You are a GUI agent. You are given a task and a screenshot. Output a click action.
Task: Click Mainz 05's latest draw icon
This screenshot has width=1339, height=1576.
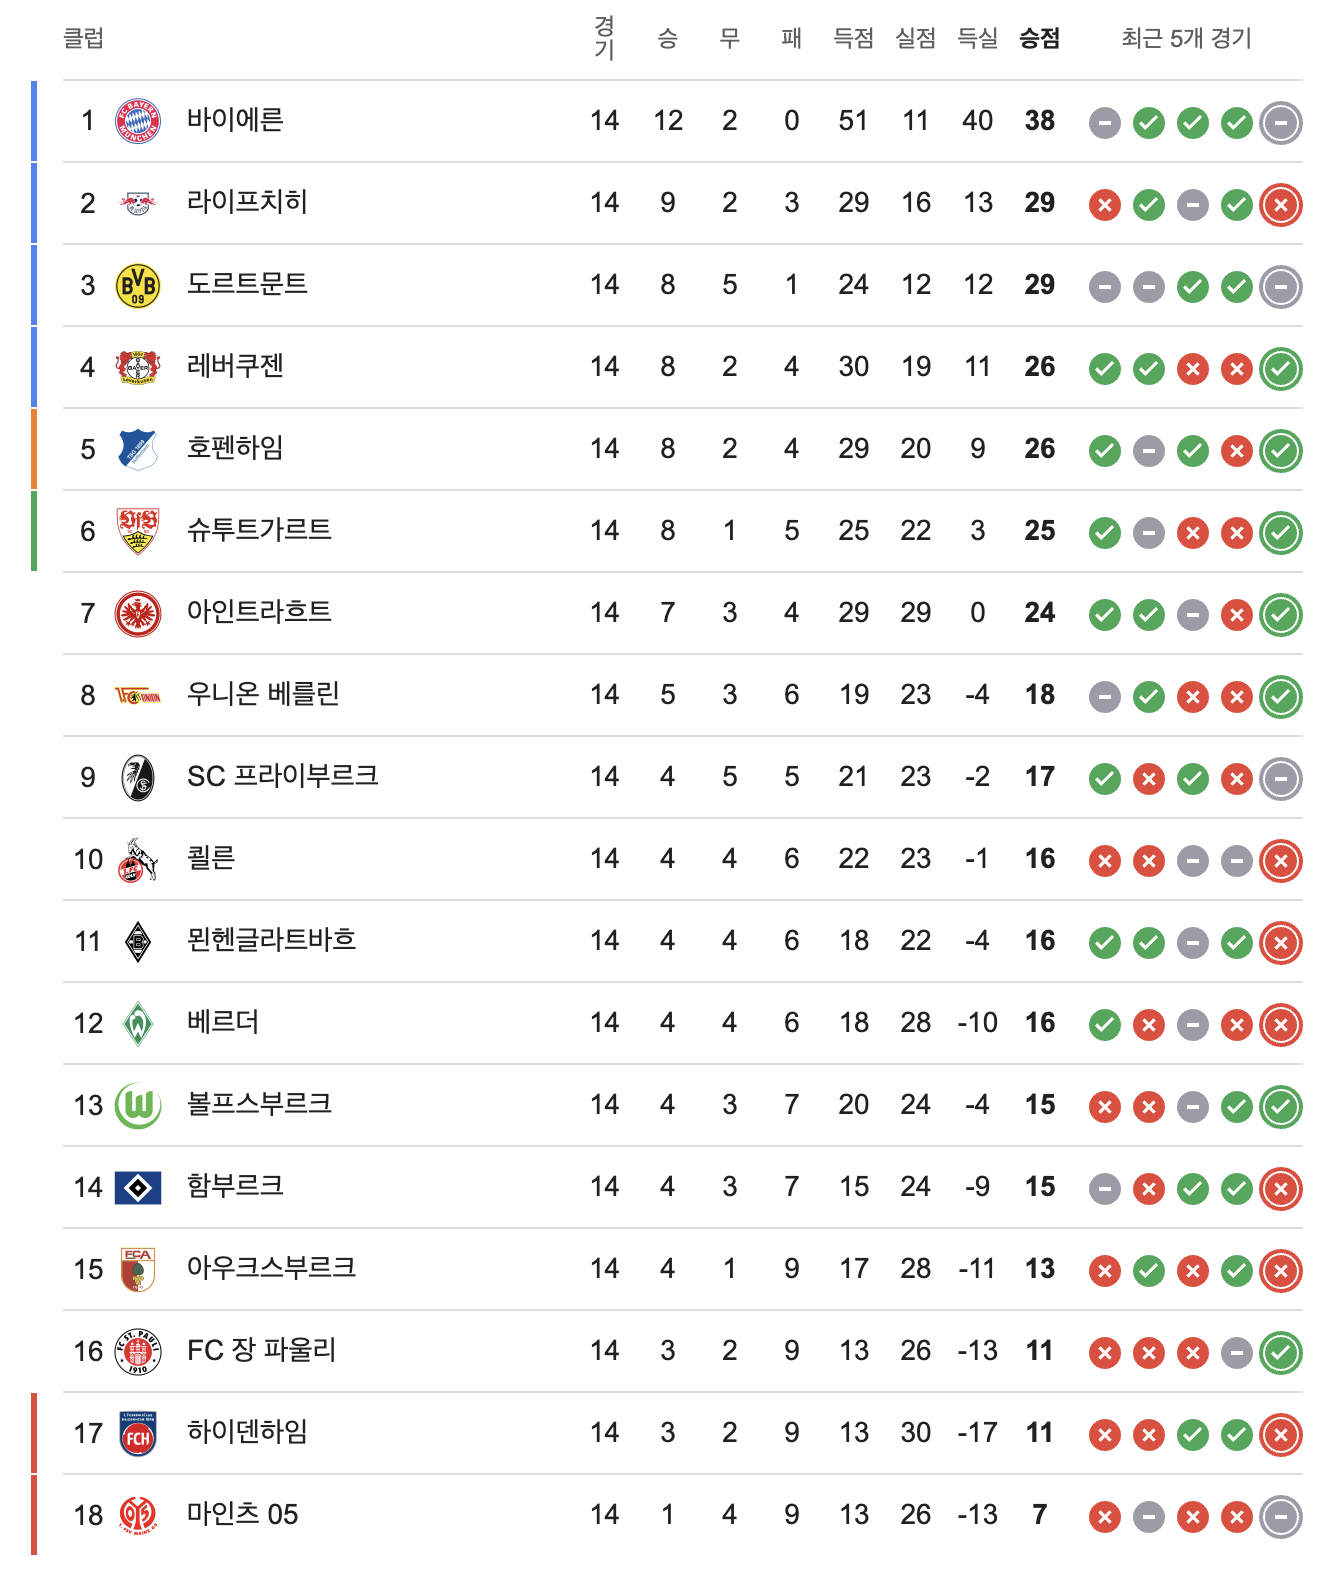click(1281, 1517)
